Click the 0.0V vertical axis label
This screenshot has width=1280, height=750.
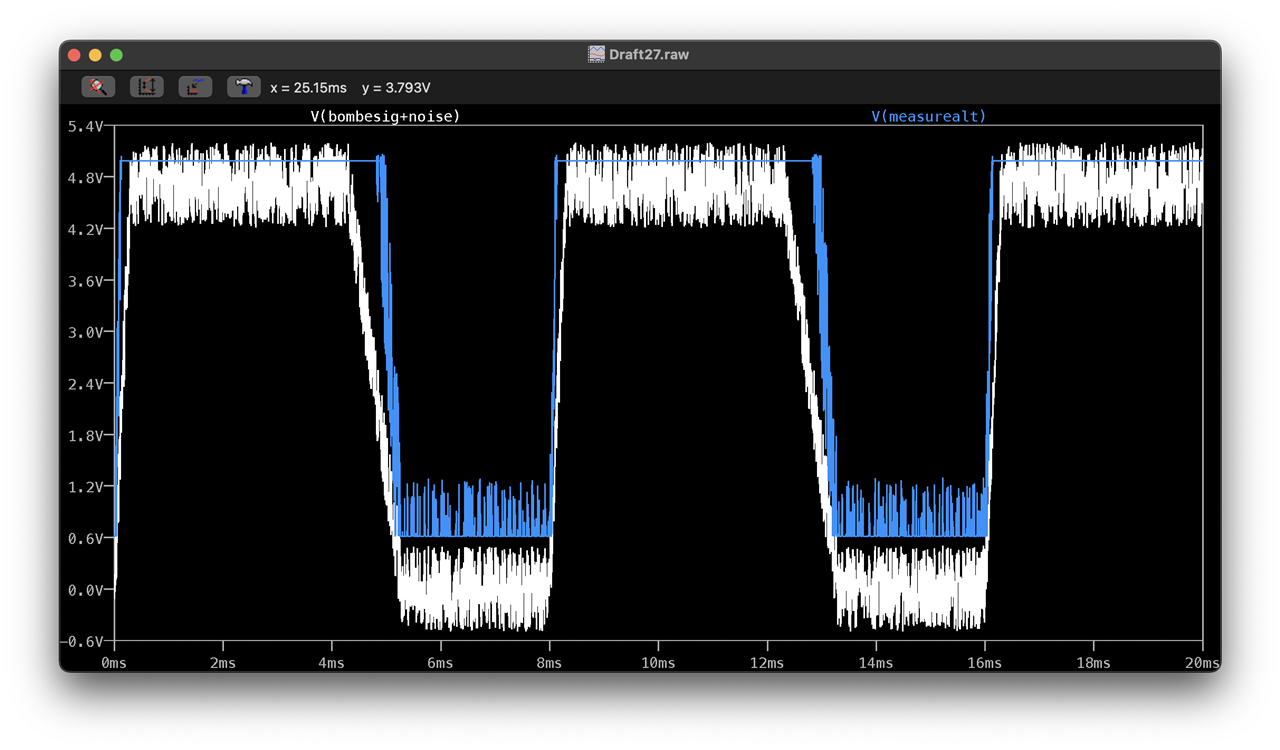coord(84,590)
